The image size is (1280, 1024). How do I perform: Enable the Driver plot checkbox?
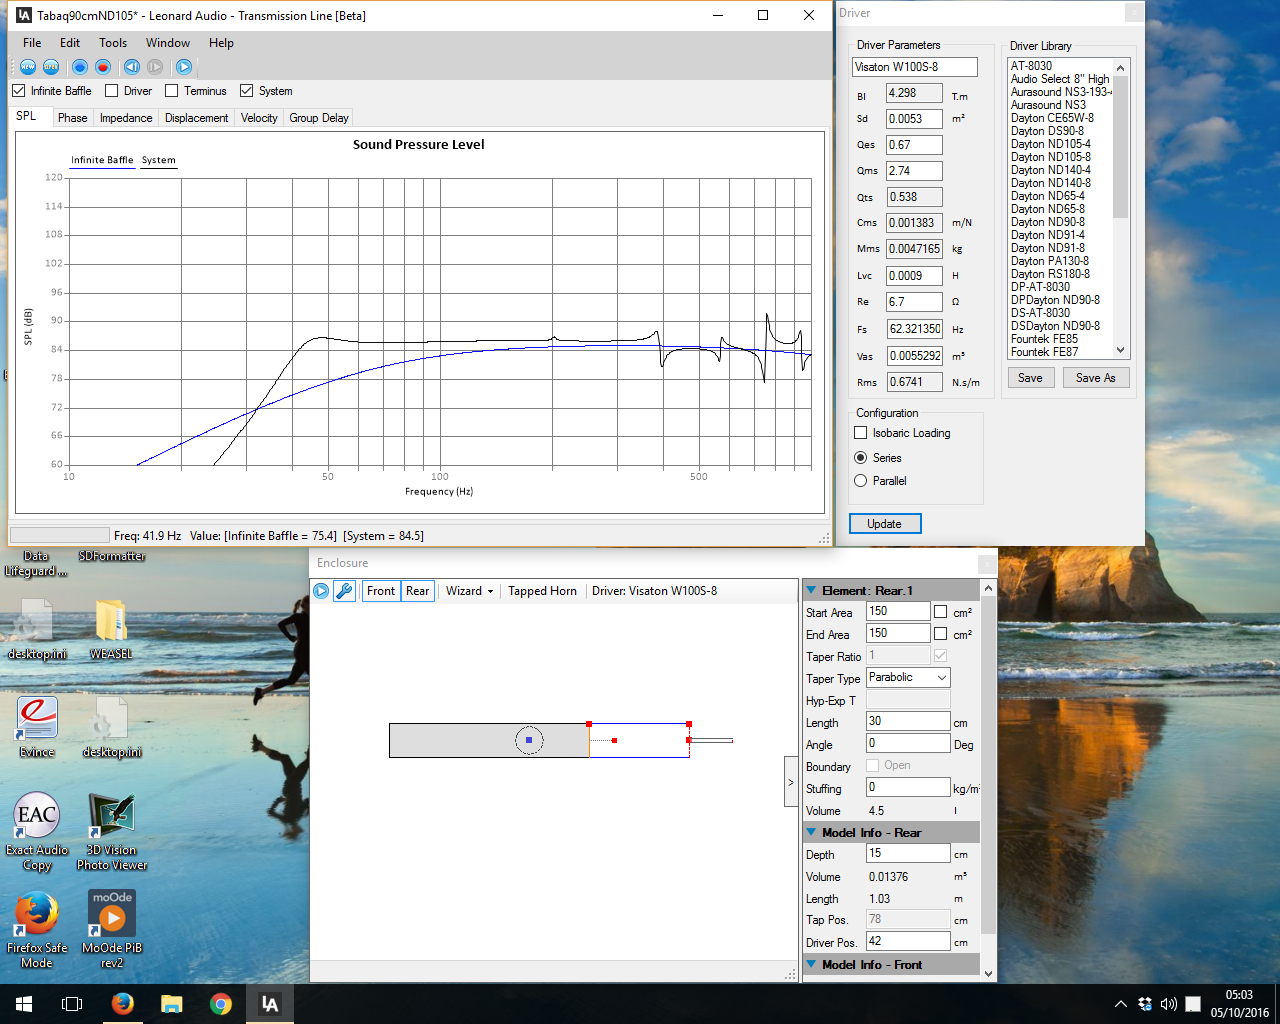point(112,91)
